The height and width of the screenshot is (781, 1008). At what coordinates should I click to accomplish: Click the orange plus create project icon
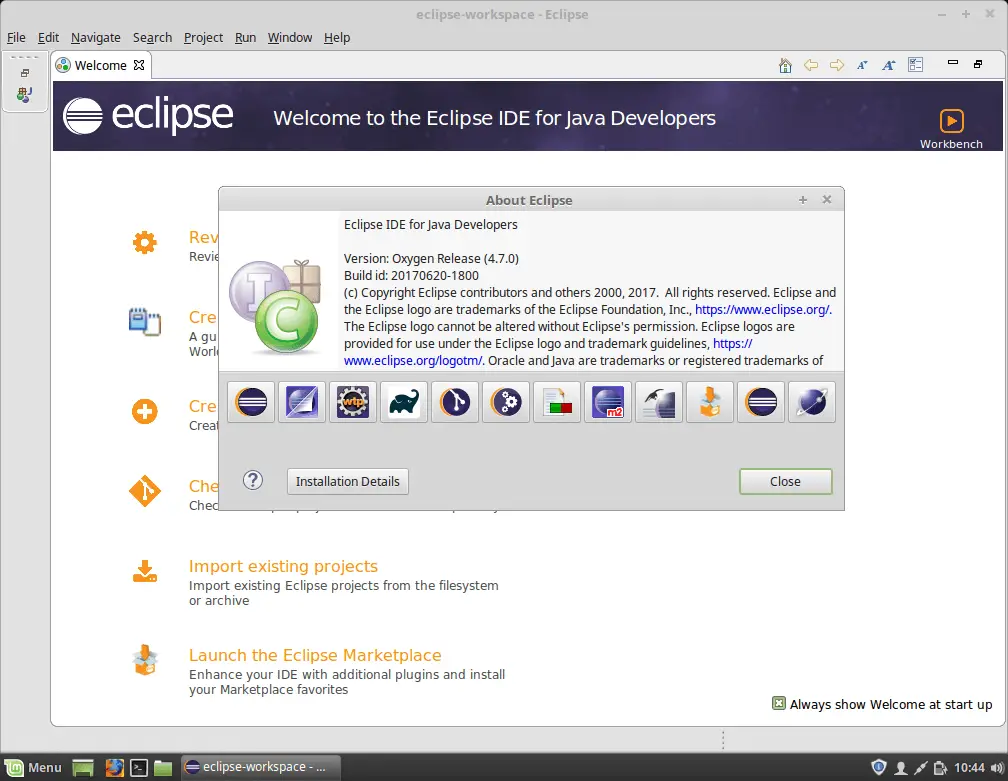(x=145, y=411)
